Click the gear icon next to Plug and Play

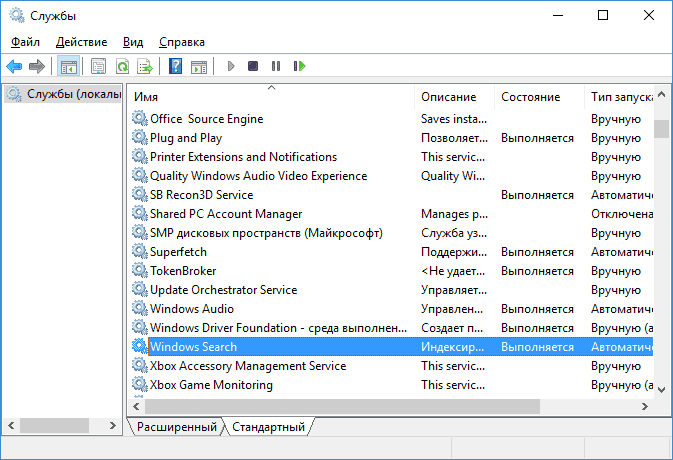tap(139, 137)
